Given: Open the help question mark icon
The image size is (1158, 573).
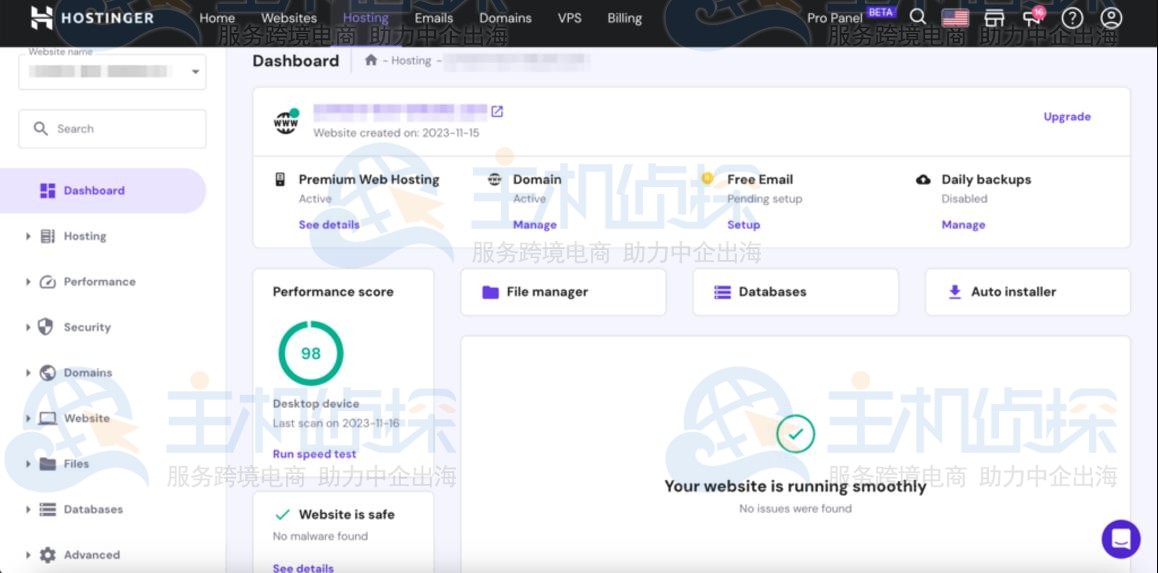Looking at the screenshot, I should tap(1072, 18).
